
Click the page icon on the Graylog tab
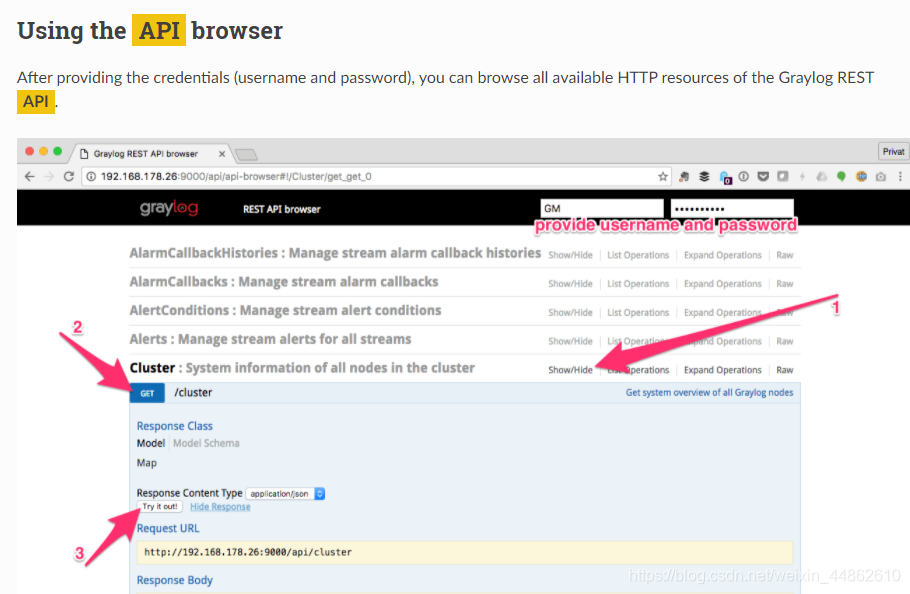click(x=84, y=154)
